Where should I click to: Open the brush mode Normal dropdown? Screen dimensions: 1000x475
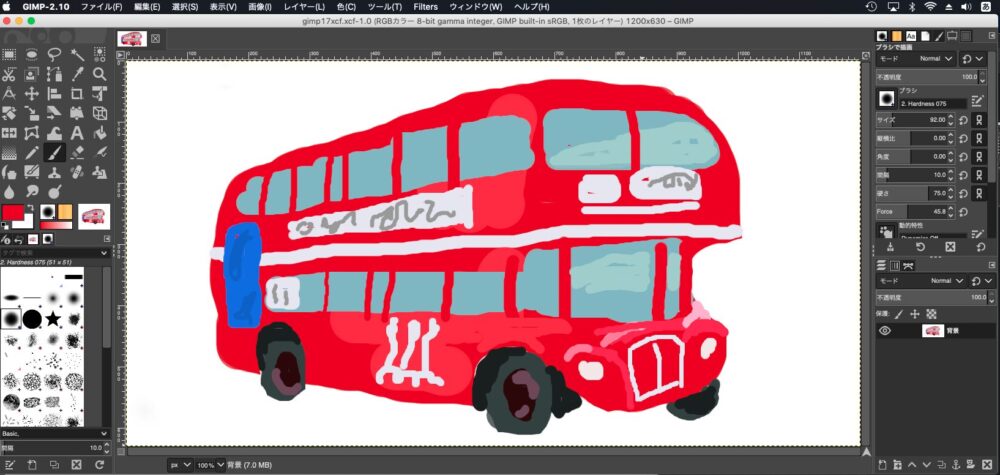(x=936, y=59)
